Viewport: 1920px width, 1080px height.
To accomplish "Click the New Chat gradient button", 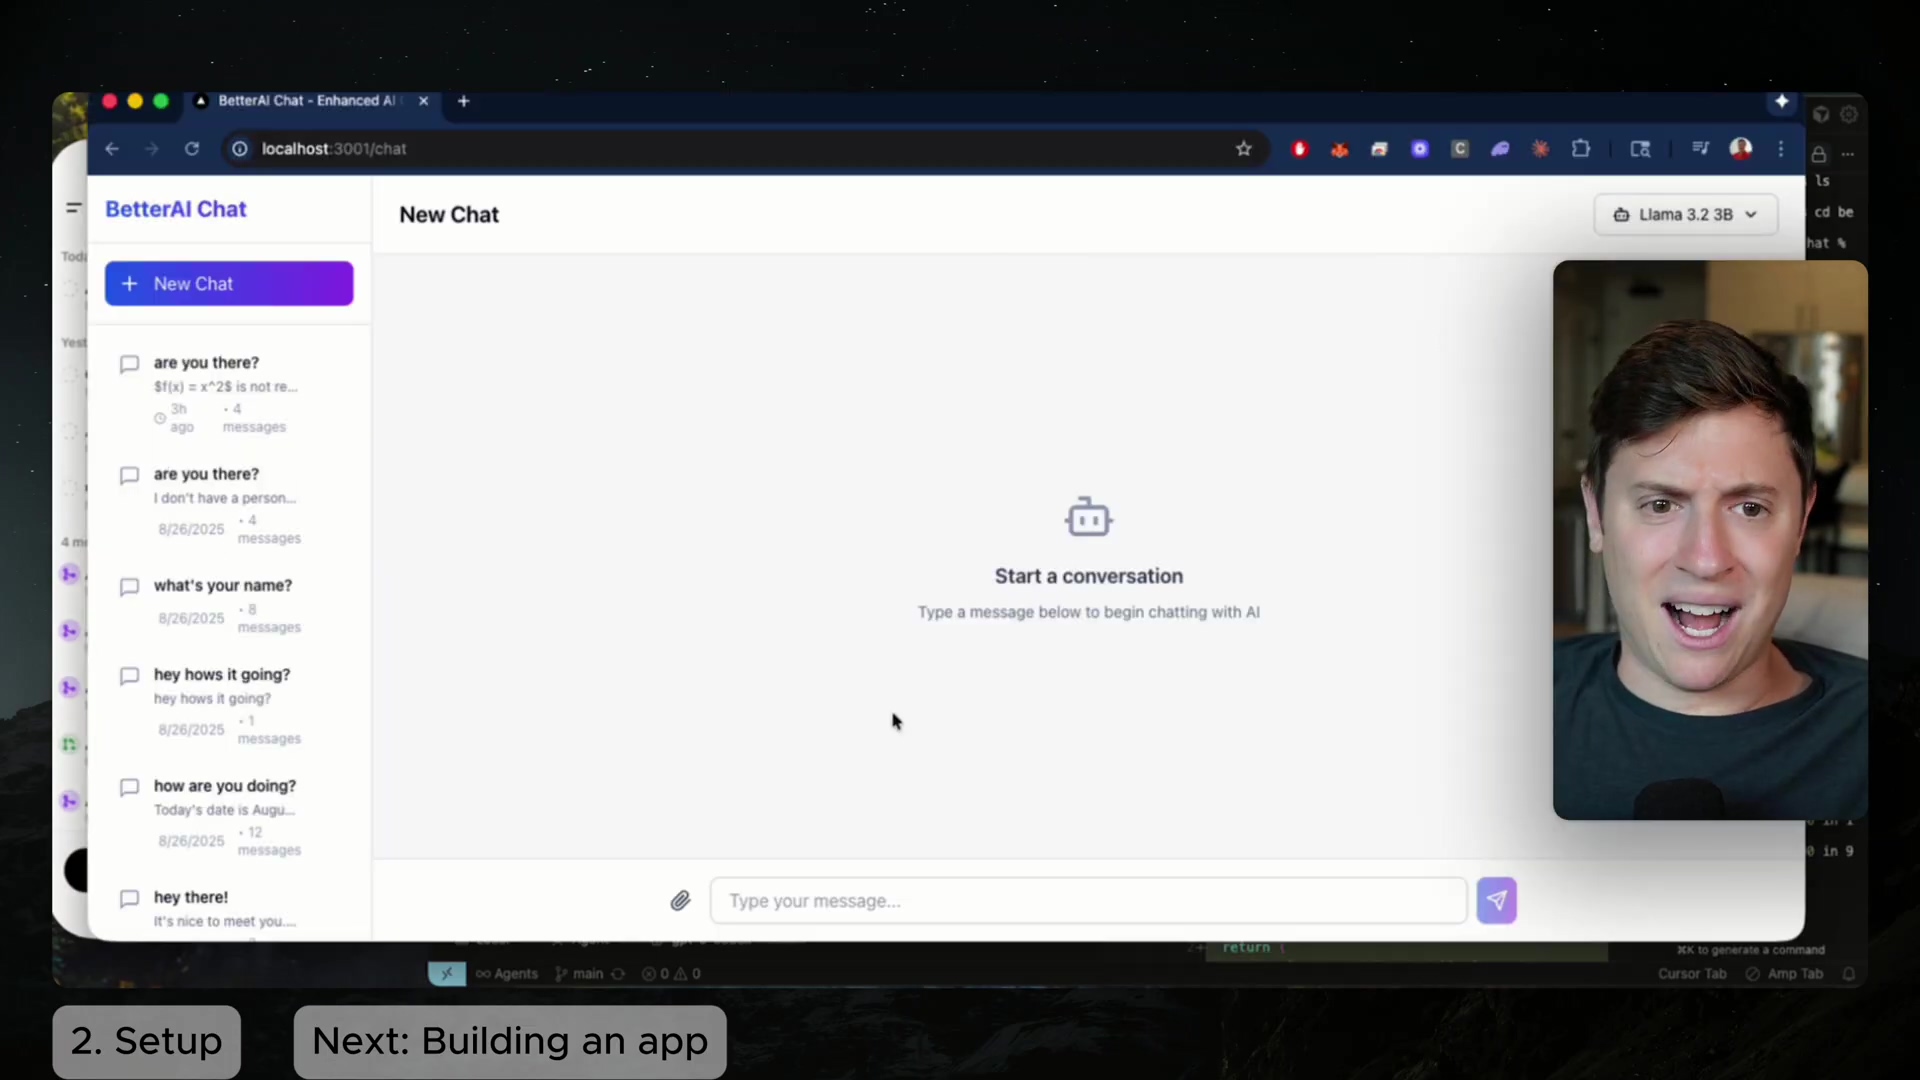I will [x=229, y=284].
